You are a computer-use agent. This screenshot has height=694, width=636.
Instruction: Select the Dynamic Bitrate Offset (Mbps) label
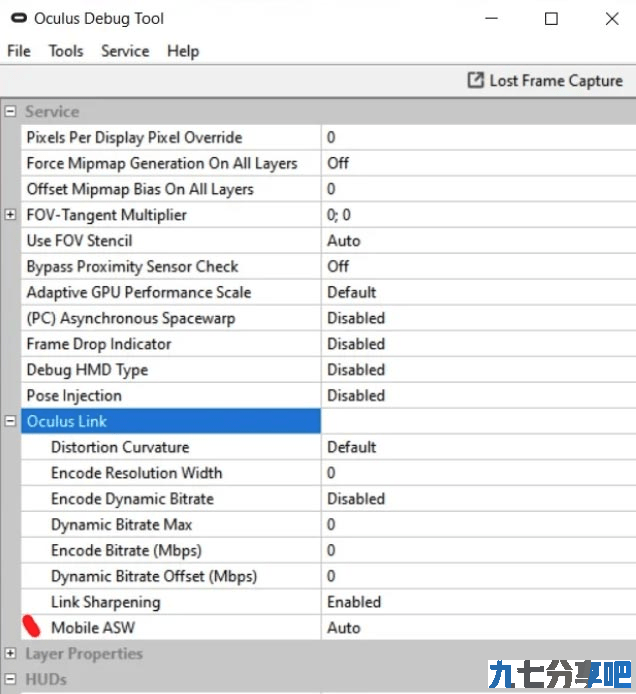click(x=154, y=576)
